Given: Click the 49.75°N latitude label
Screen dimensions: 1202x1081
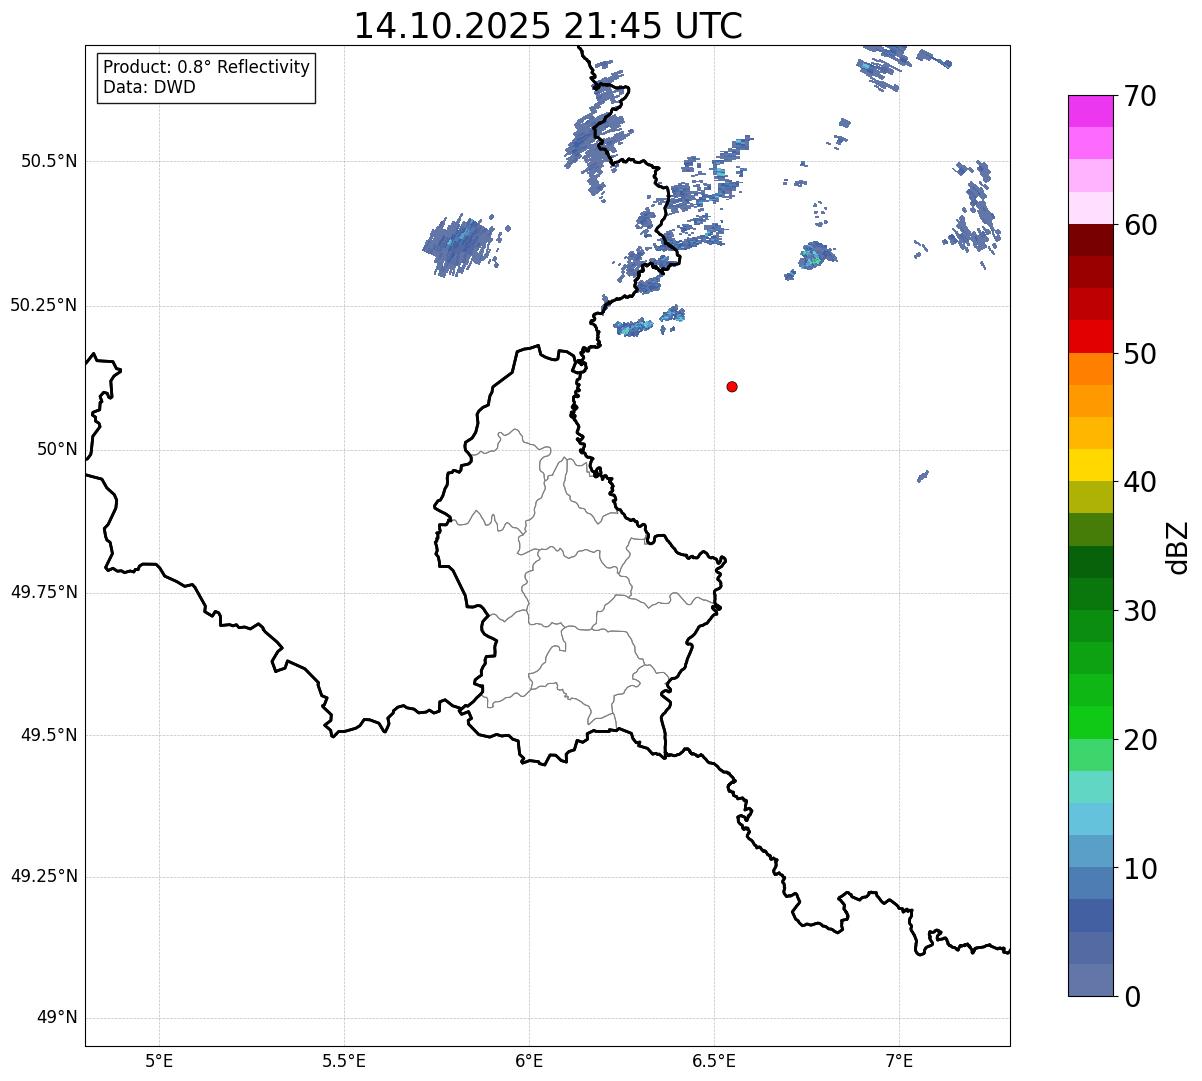Looking at the screenshot, I should (44, 592).
